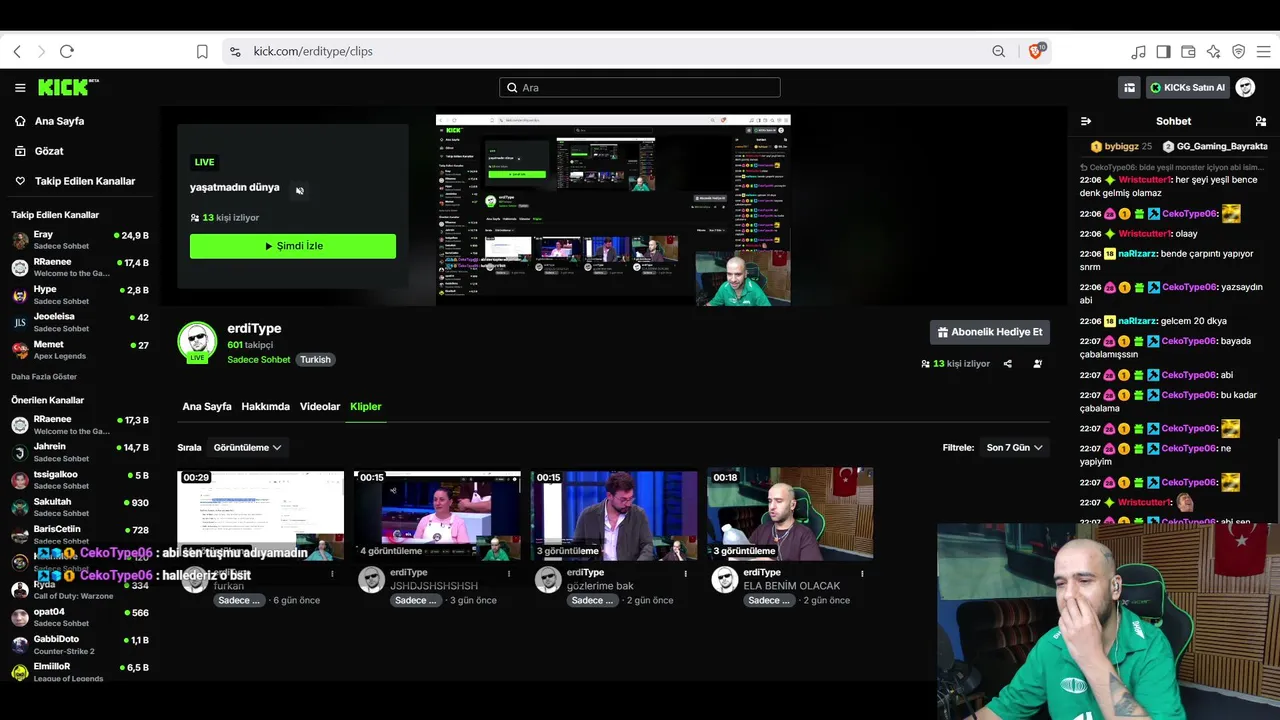This screenshot has height=720, width=1280.
Task: Open the zoom magnifier icon in address bar
Action: click(x=998, y=51)
